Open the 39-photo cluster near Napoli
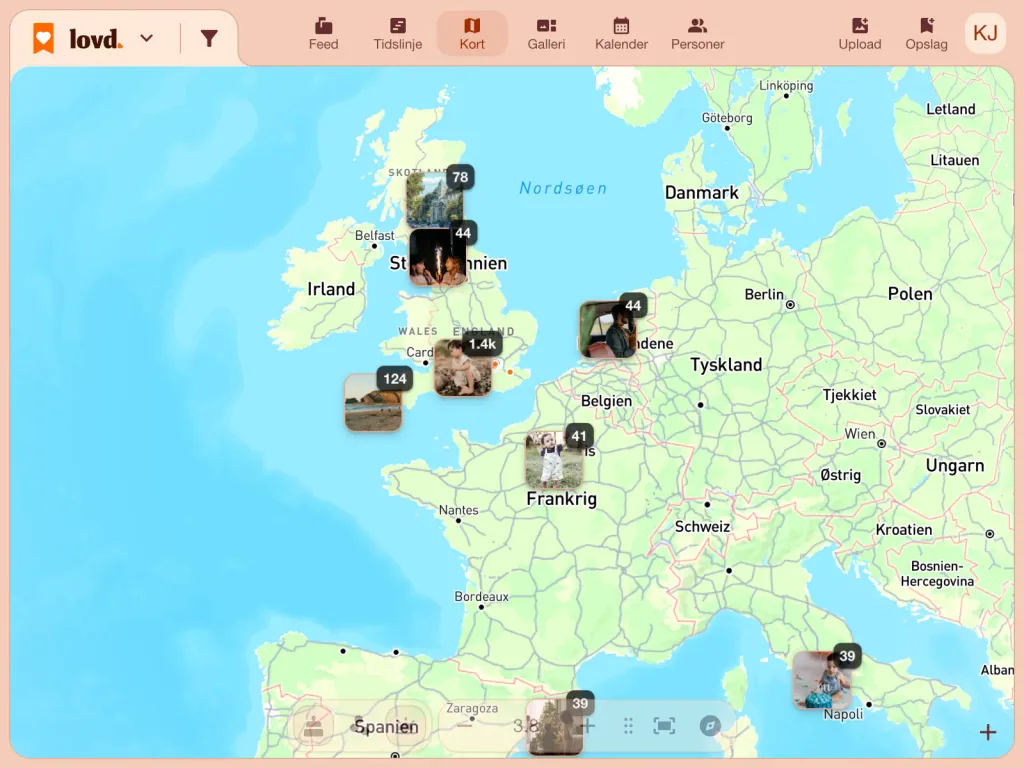Screen dimensions: 1024x768 coord(822,680)
